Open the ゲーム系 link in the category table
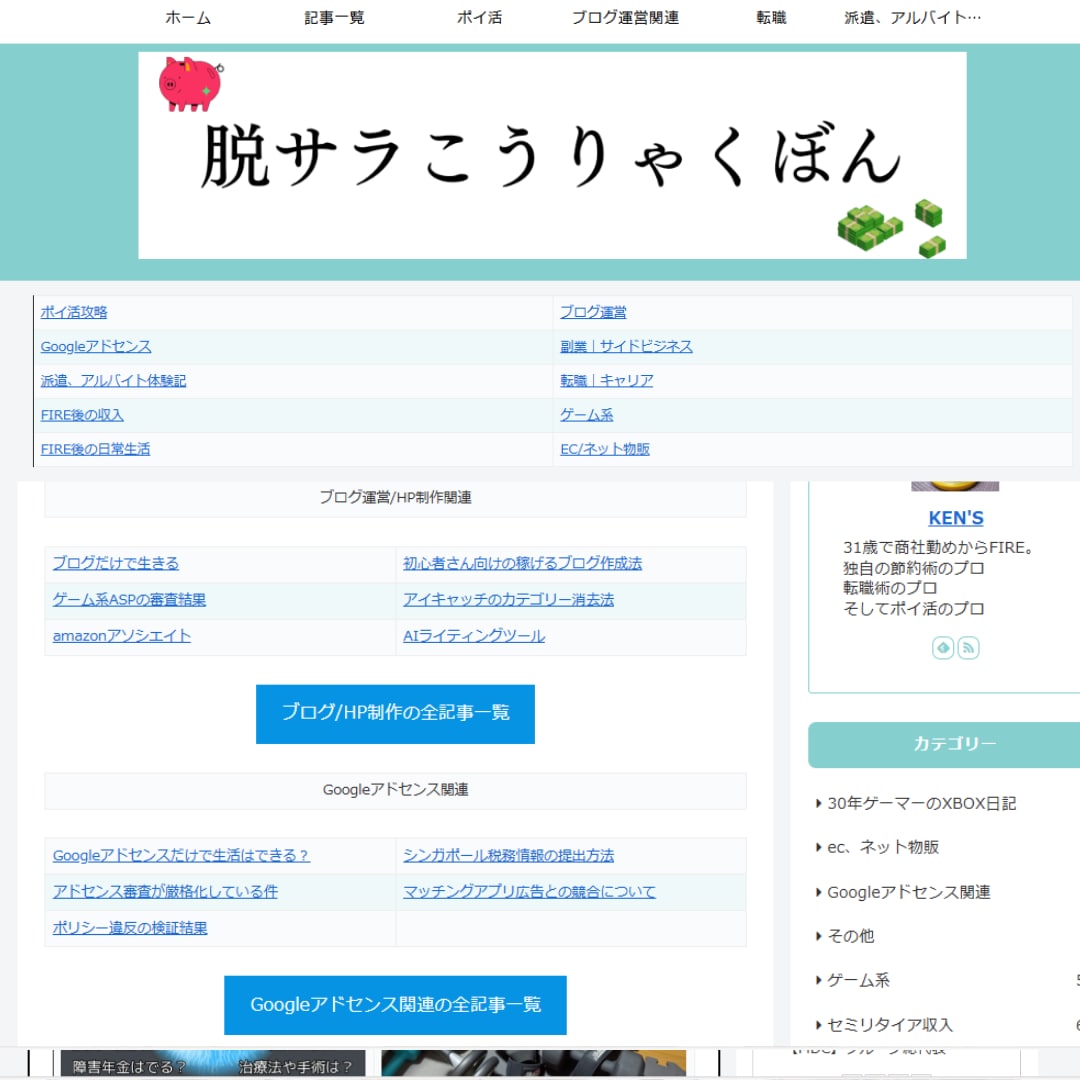Image resolution: width=1080 pixels, height=1080 pixels. click(x=586, y=415)
